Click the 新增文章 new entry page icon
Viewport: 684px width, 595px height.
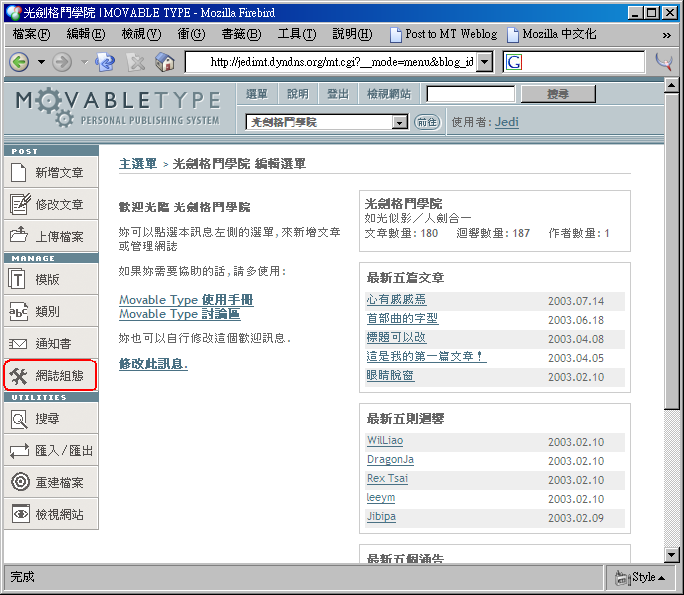19,172
